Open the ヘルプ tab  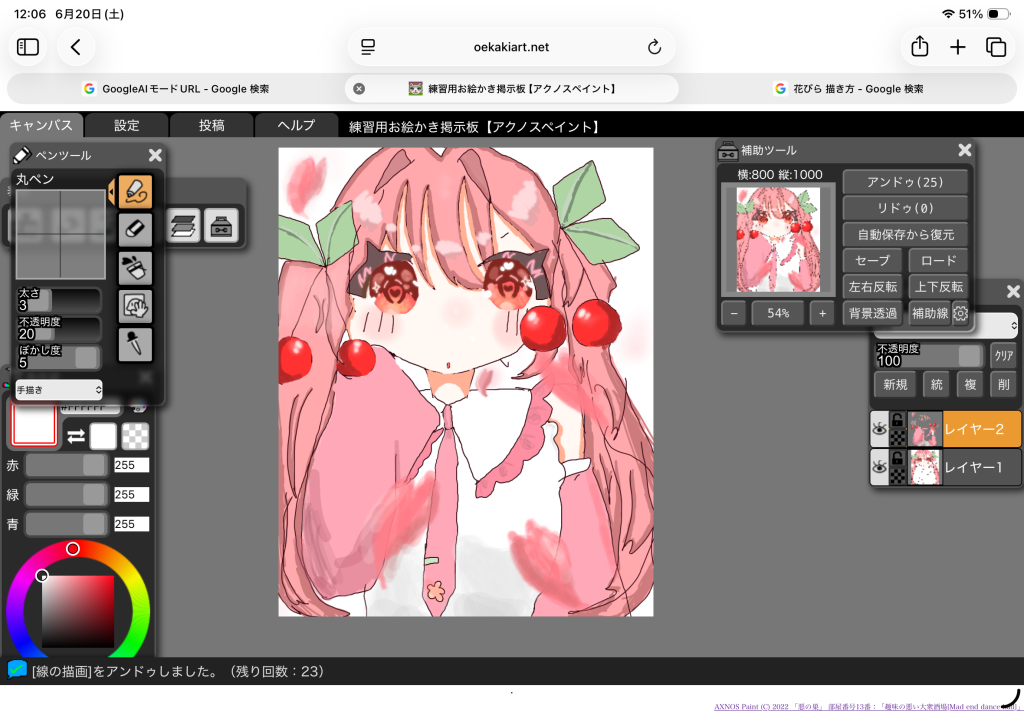296,125
